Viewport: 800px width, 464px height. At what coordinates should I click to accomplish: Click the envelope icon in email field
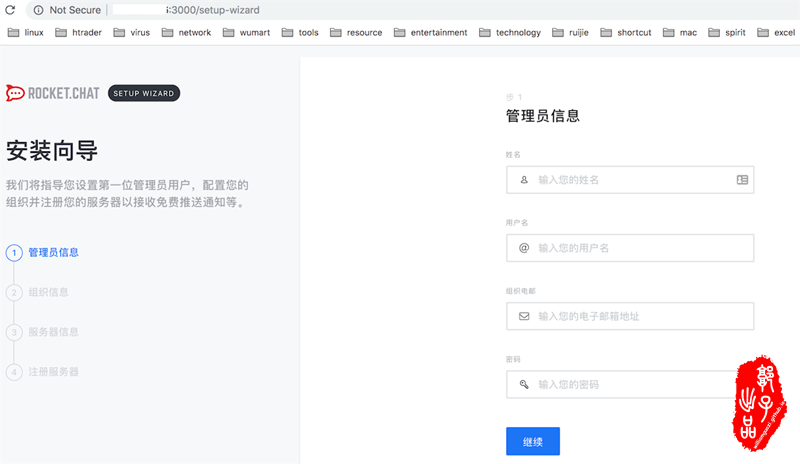524,316
